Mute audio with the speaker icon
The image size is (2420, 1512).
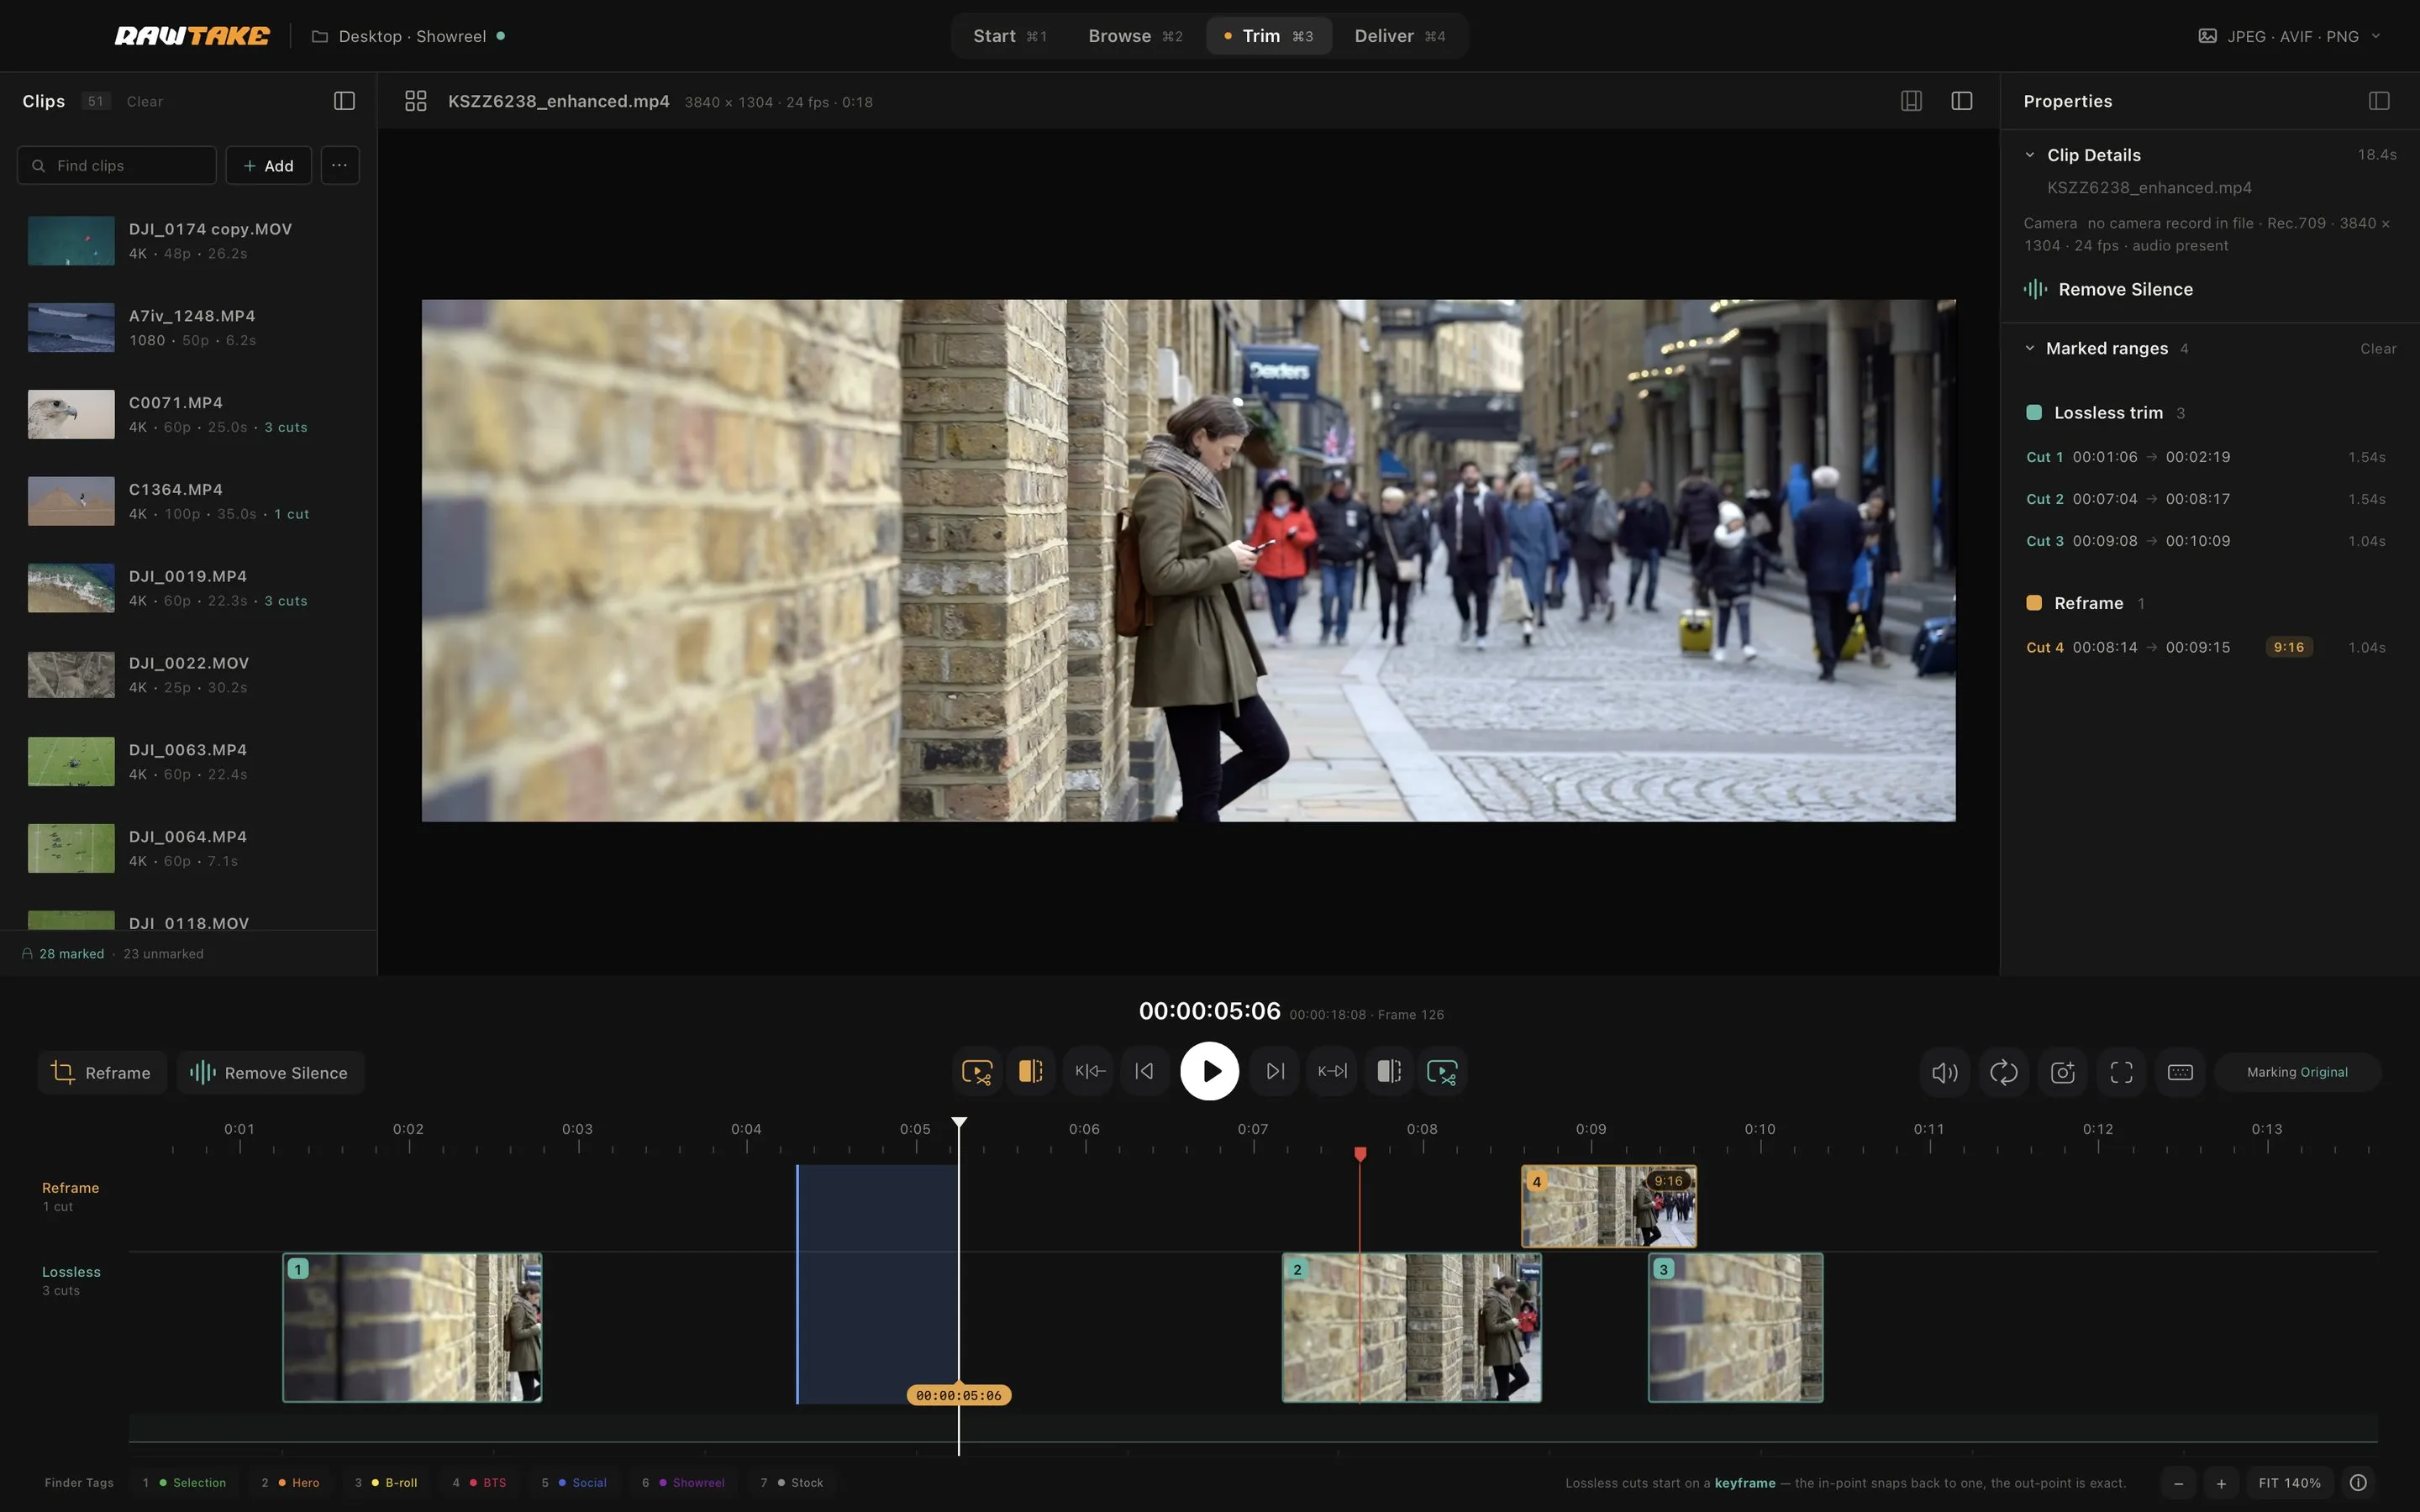1945,1073
